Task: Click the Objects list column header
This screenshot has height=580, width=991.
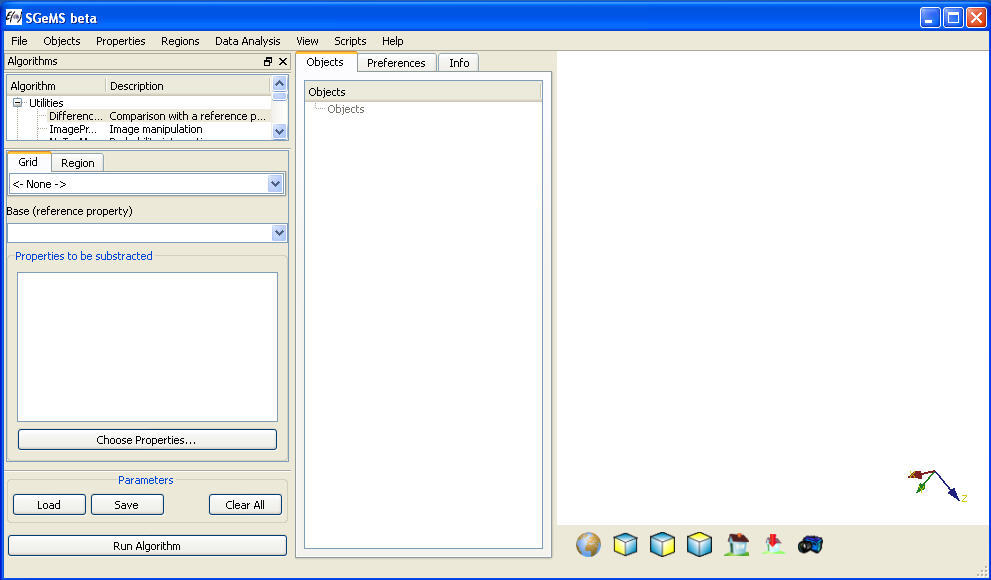Action: tap(423, 92)
